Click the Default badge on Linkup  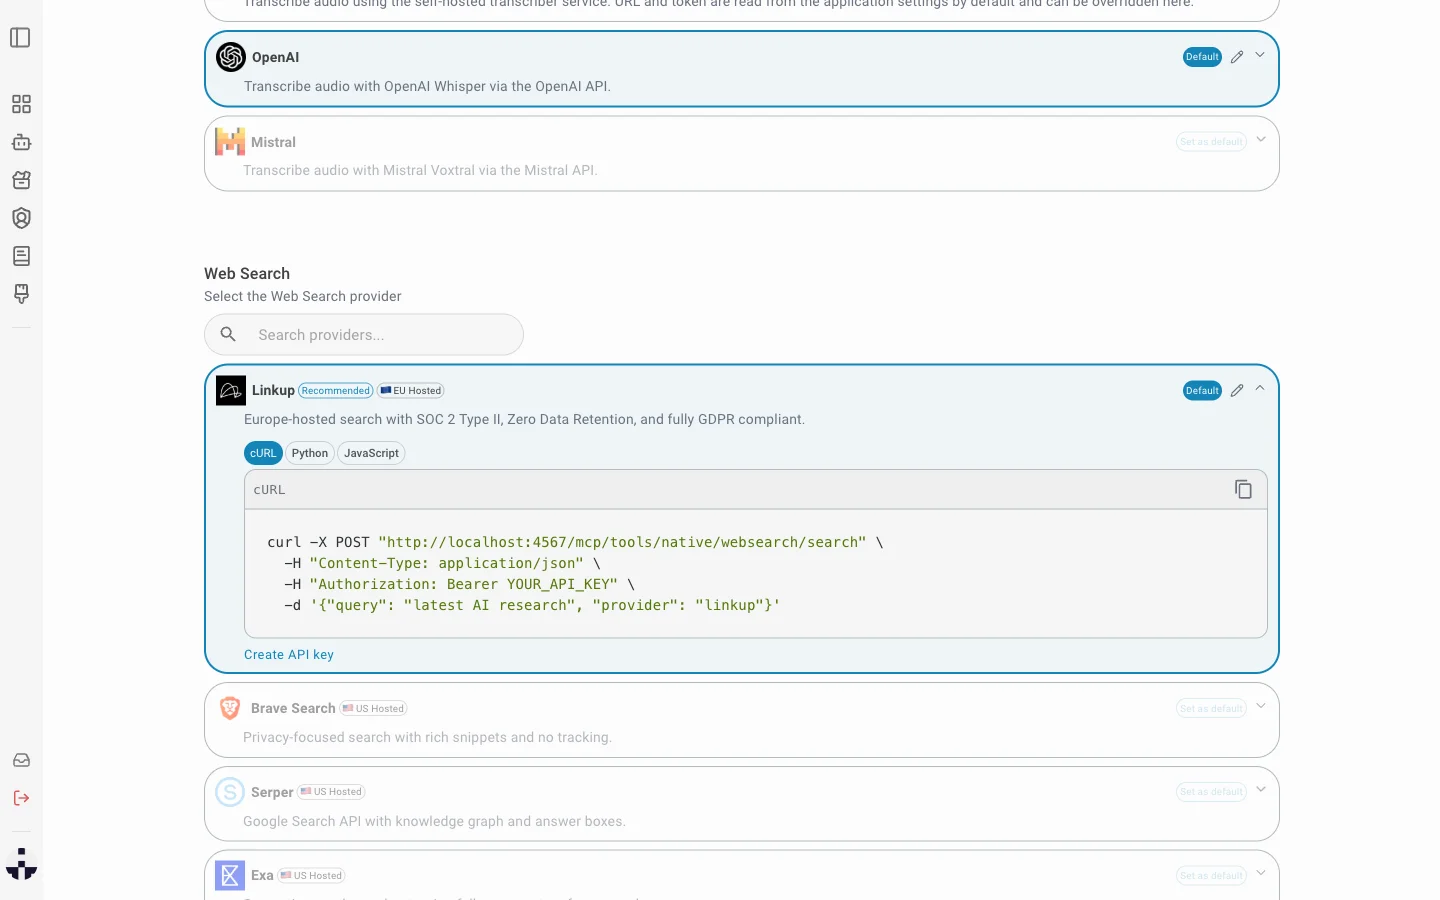[1202, 390]
